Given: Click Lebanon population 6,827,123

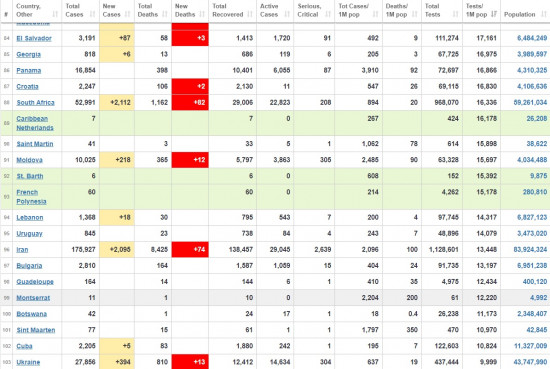Looking at the screenshot, I should pyautogui.click(x=532, y=217).
